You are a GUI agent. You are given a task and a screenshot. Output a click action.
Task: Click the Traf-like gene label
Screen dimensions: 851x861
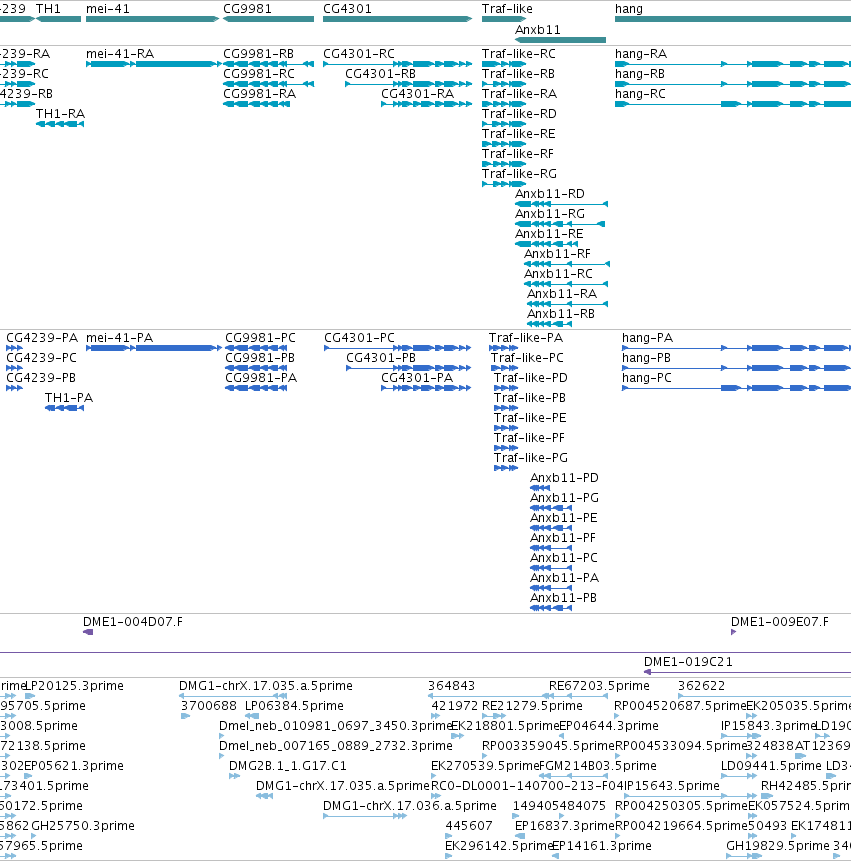point(507,9)
